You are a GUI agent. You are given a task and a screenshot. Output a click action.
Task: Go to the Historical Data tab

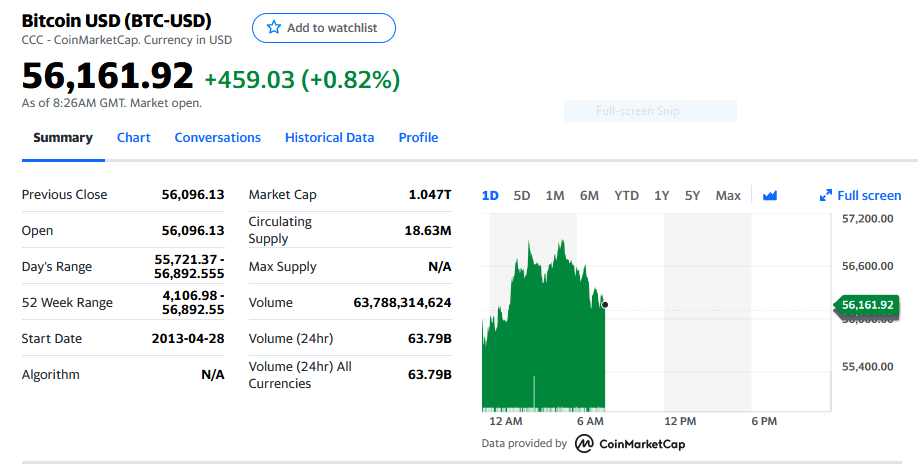tap(330, 138)
